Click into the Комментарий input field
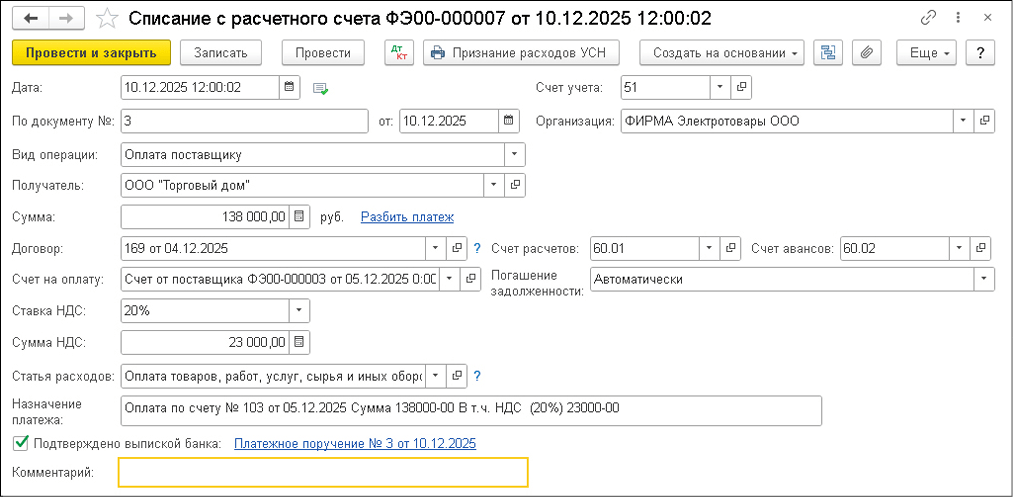1013x497 pixels. 322,472
